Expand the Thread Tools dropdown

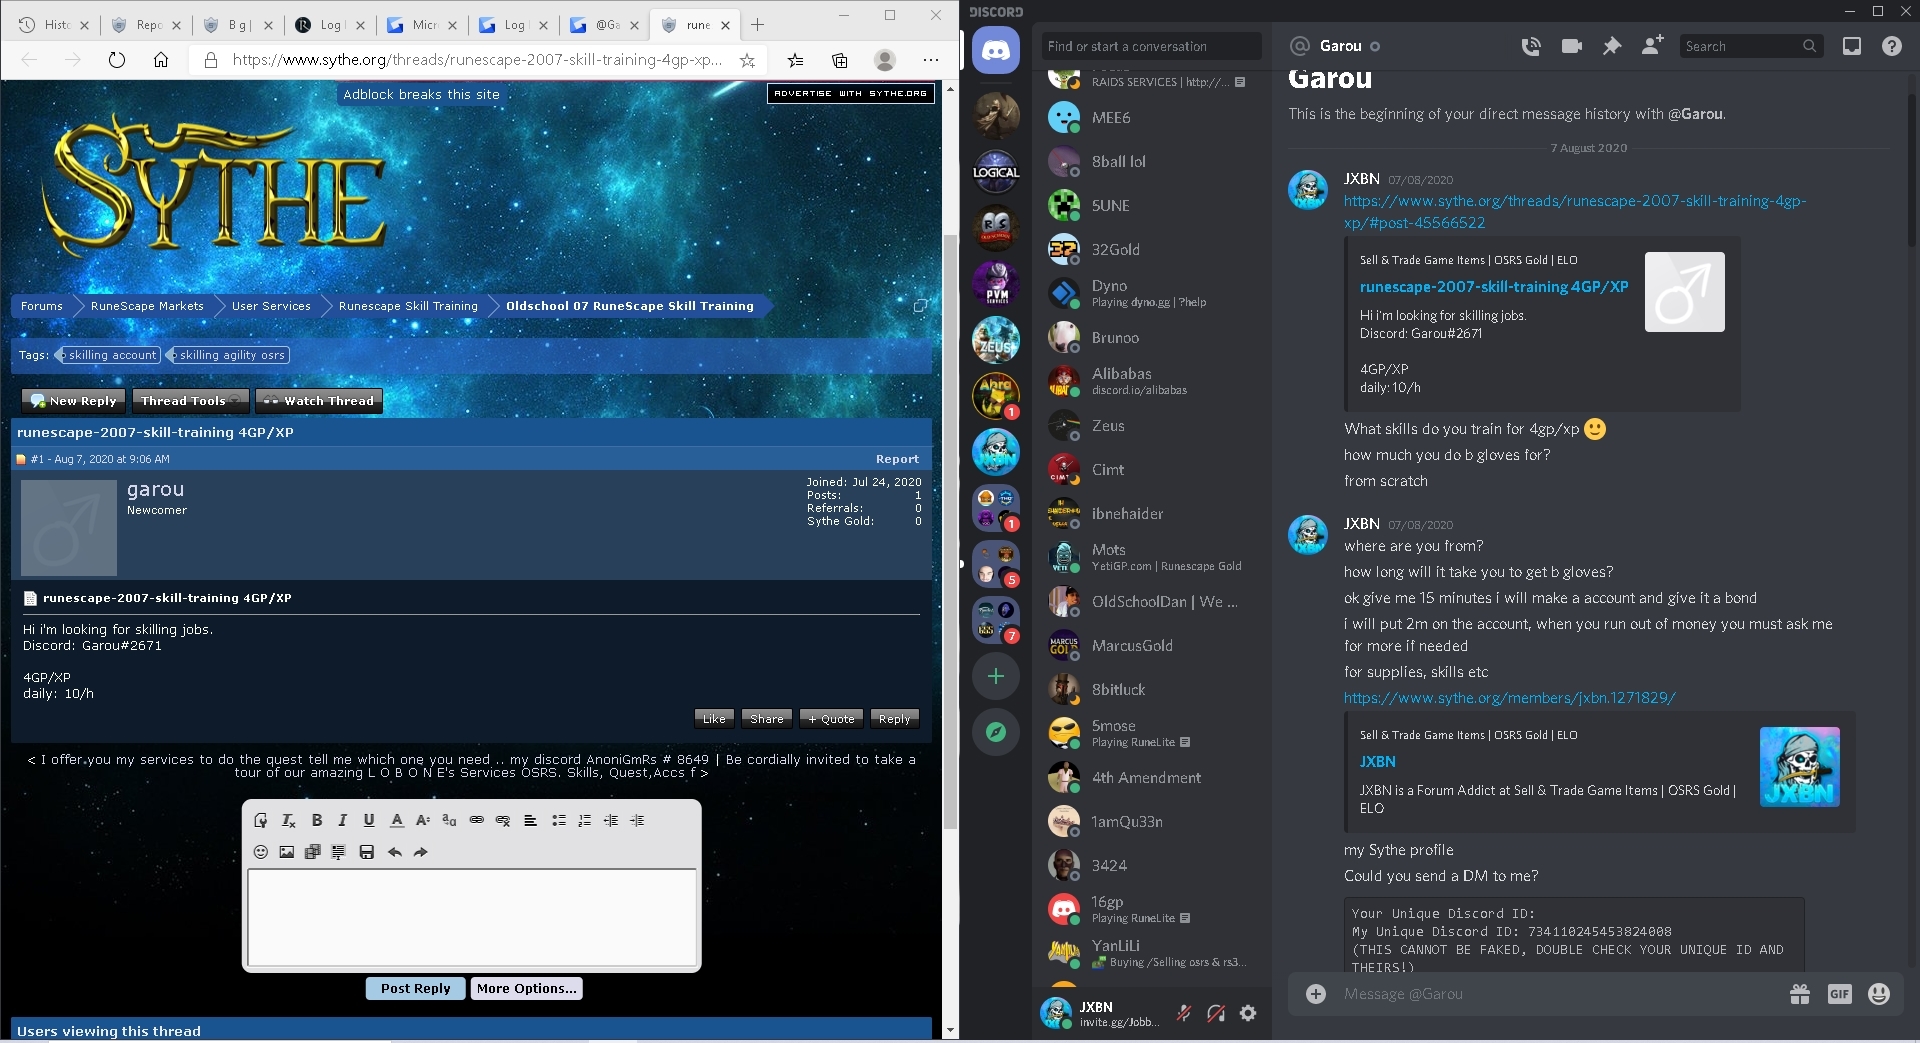pos(190,401)
